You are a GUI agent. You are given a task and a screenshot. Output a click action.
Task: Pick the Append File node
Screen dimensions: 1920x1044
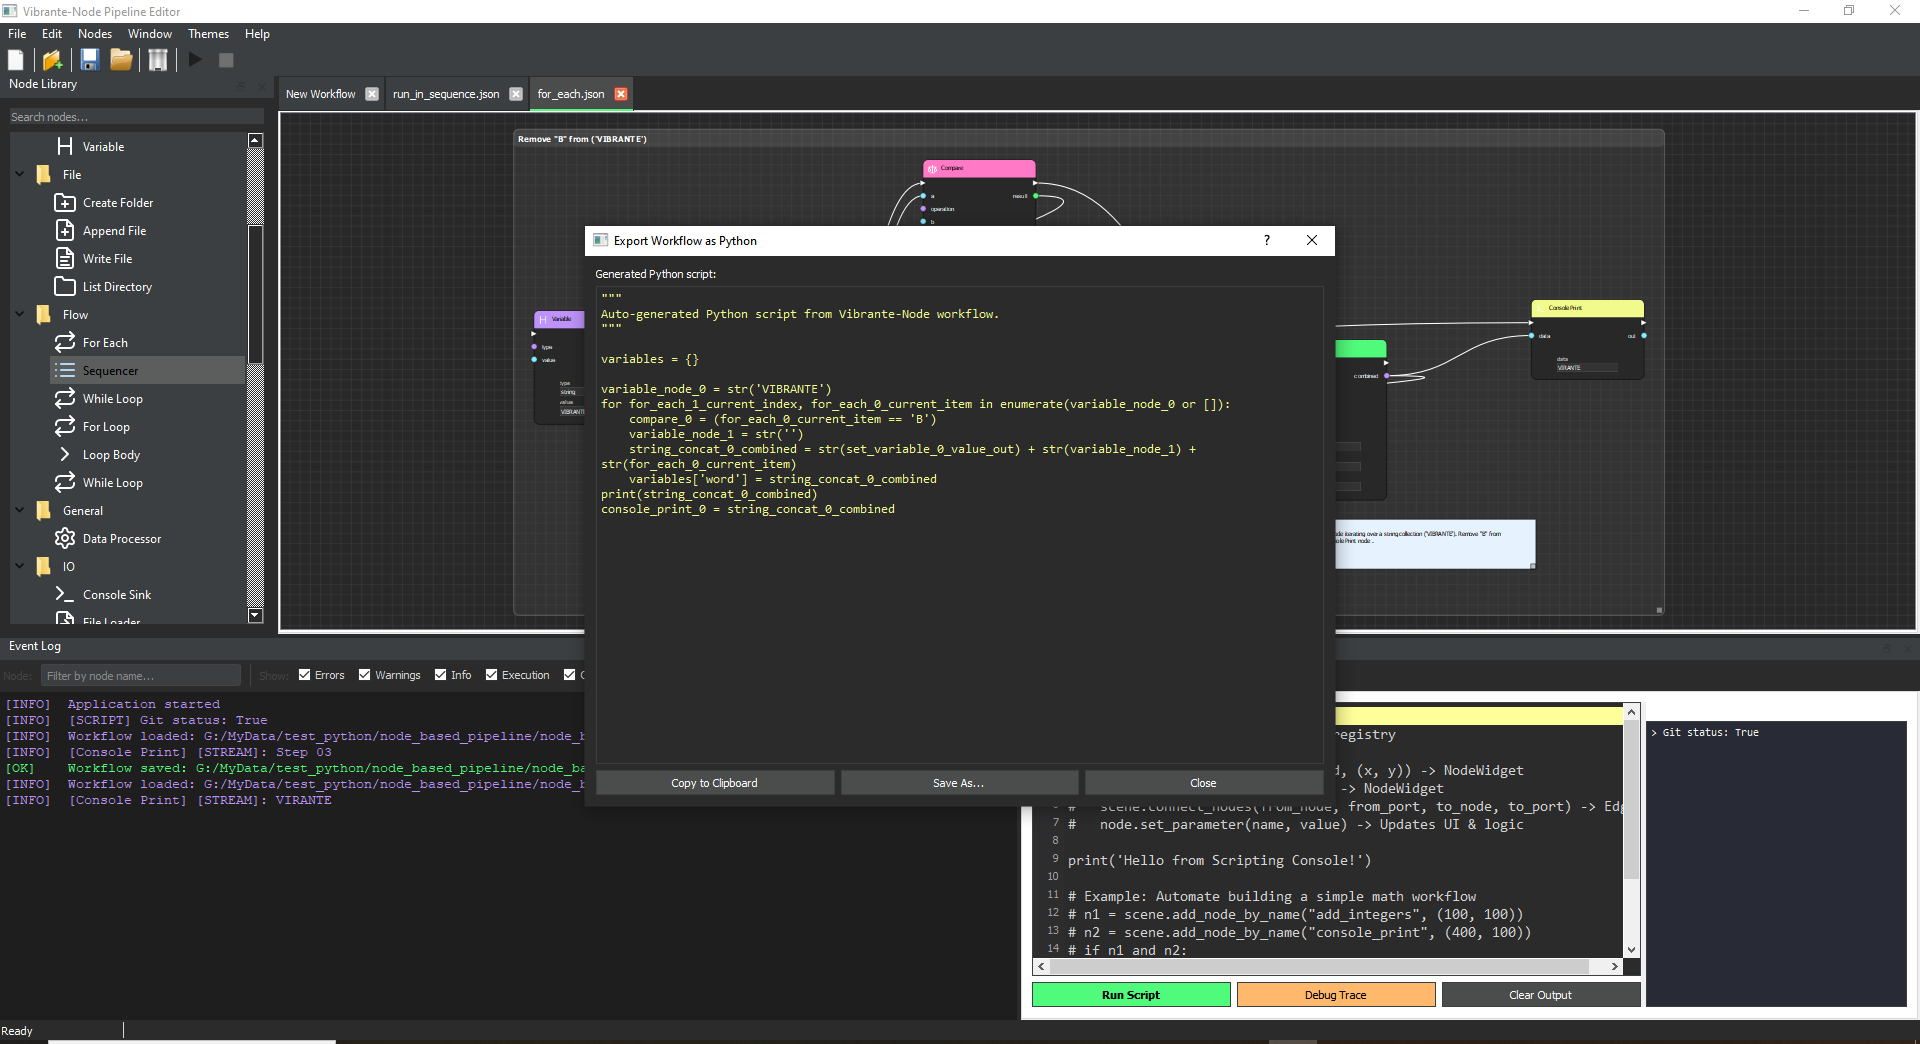click(114, 231)
